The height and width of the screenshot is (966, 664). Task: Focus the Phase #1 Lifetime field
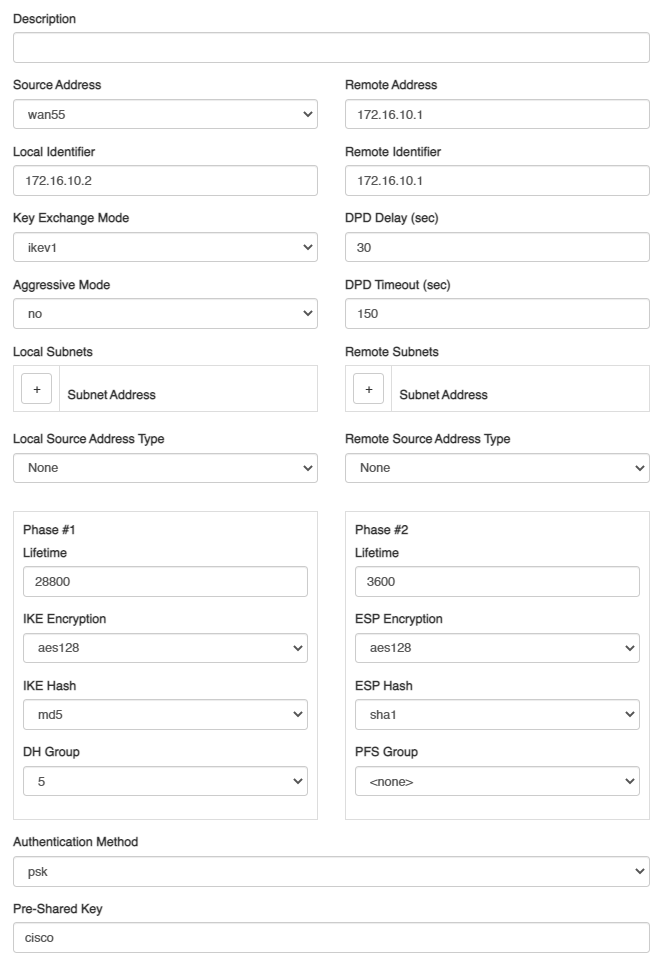pos(165,582)
